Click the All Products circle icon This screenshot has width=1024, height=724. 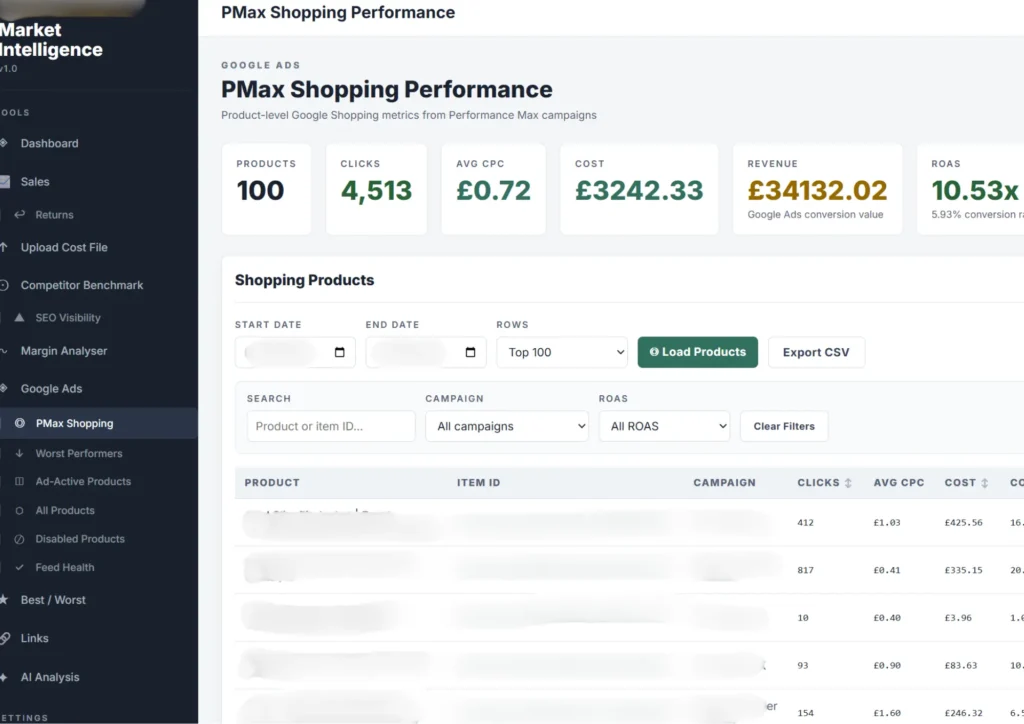tap(20, 511)
